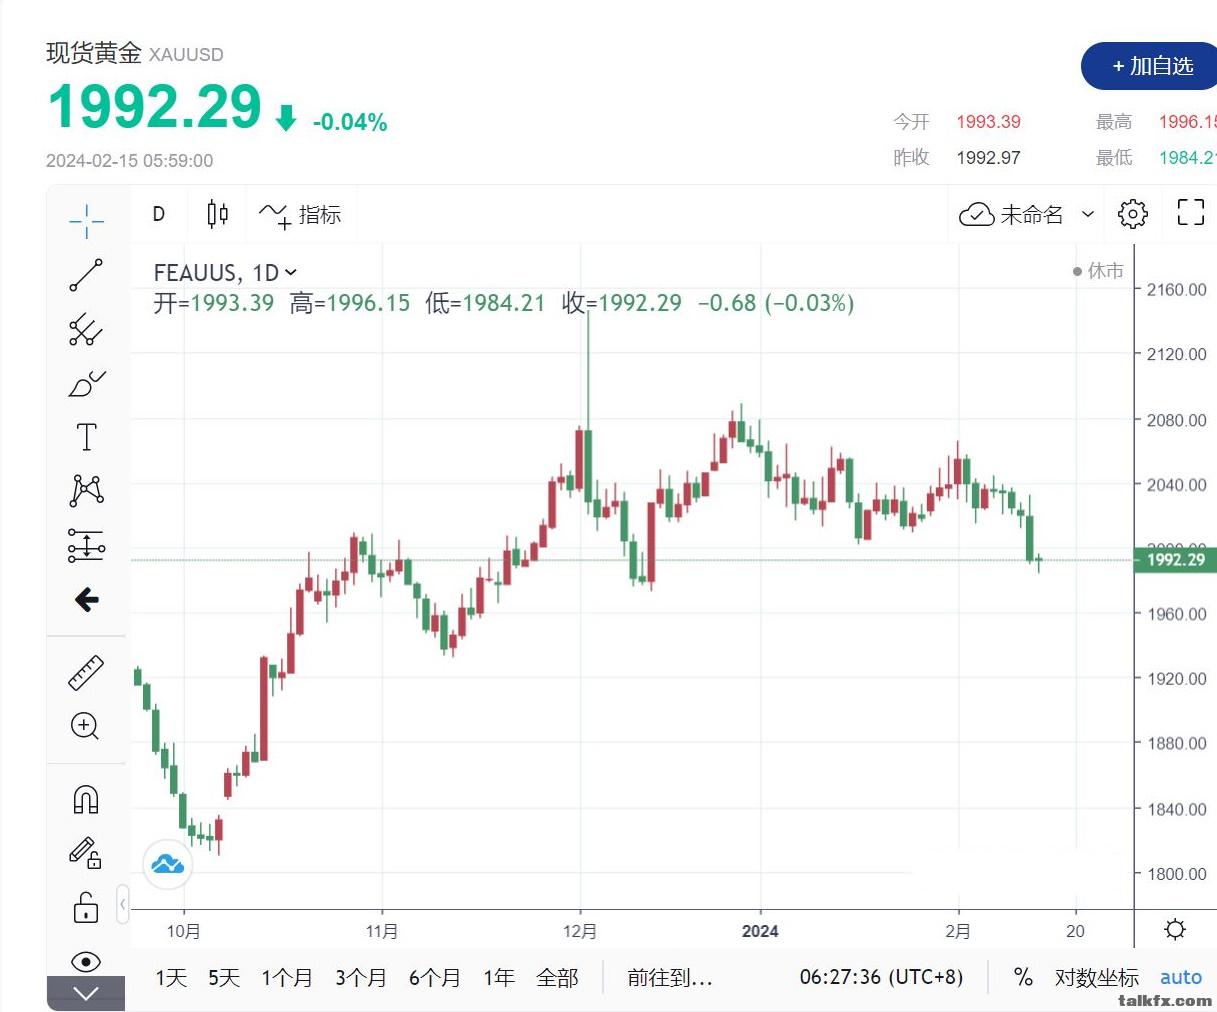Open chart settings gear icon

click(x=1133, y=213)
